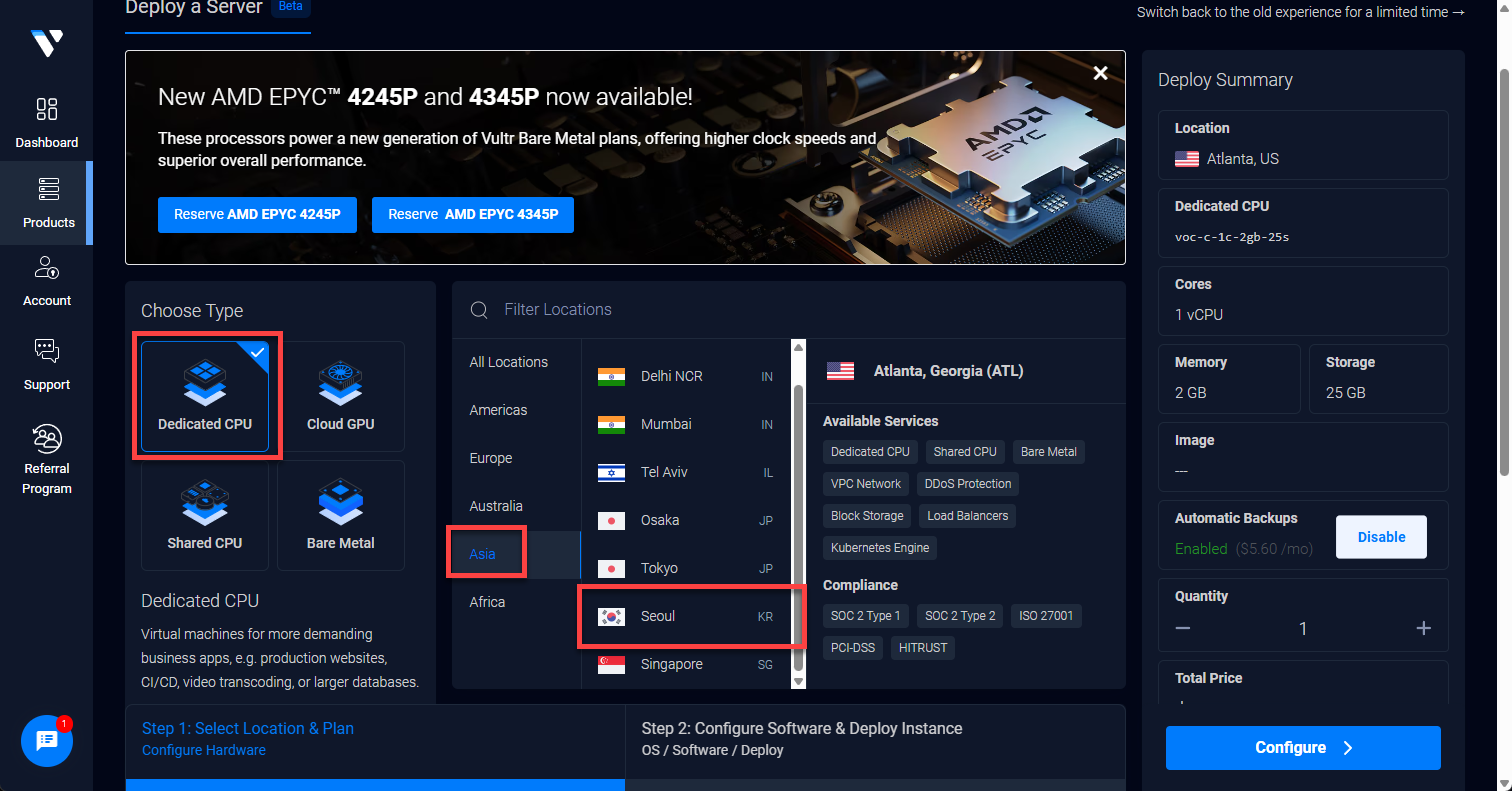1512x791 pixels.
Task: Click the search magnifier icon in Filter Locations
Action: coord(480,310)
